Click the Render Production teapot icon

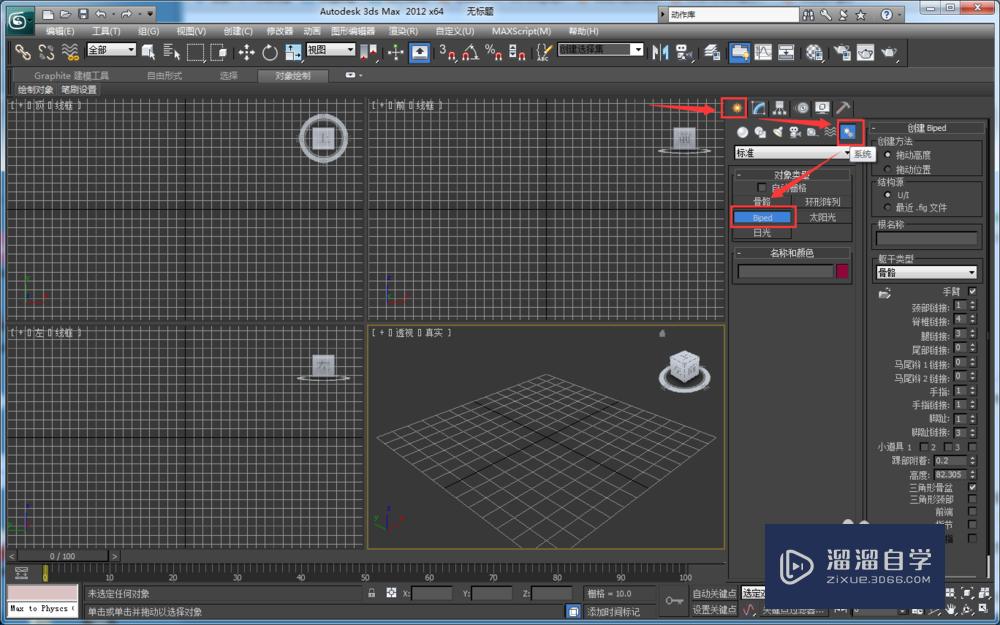click(x=888, y=52)
